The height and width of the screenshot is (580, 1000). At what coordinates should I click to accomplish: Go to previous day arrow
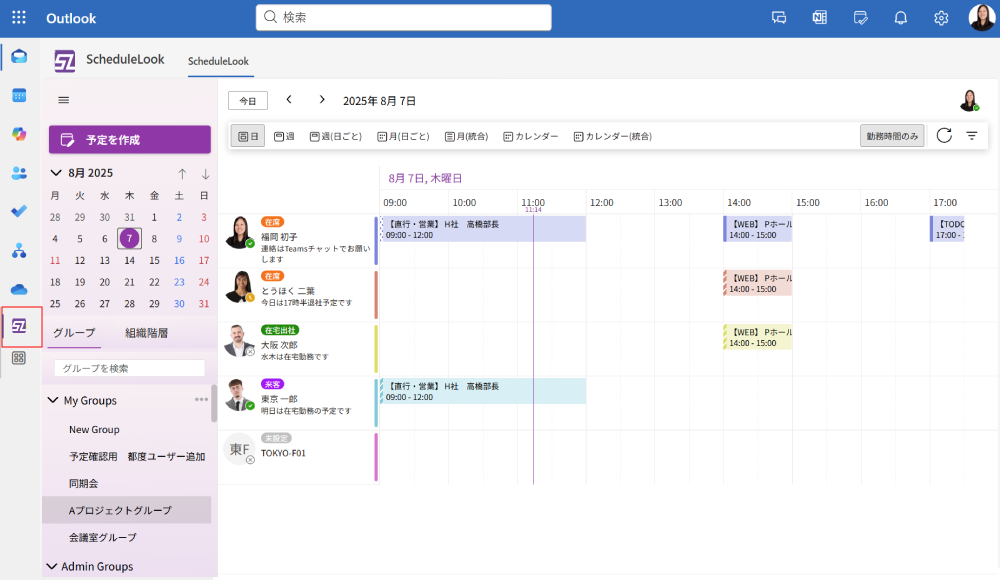click(289, 100)
